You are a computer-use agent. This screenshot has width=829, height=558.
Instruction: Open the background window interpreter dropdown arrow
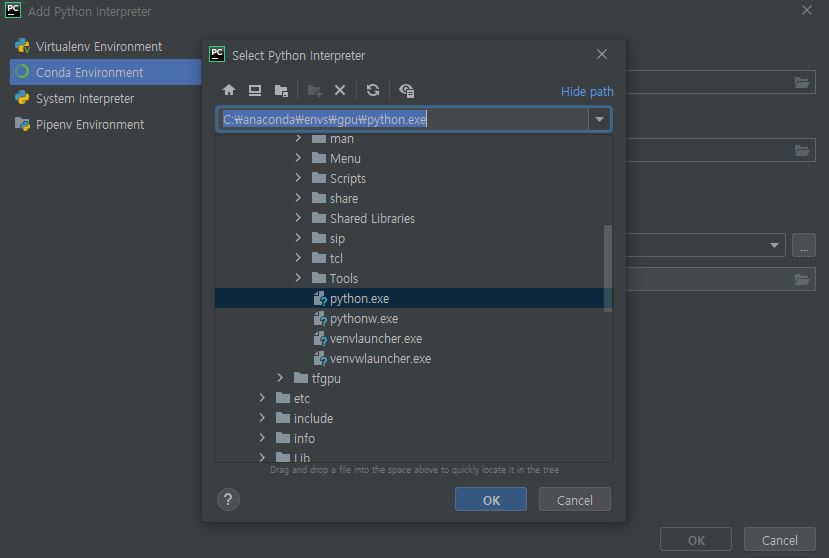tap(774, 245)
